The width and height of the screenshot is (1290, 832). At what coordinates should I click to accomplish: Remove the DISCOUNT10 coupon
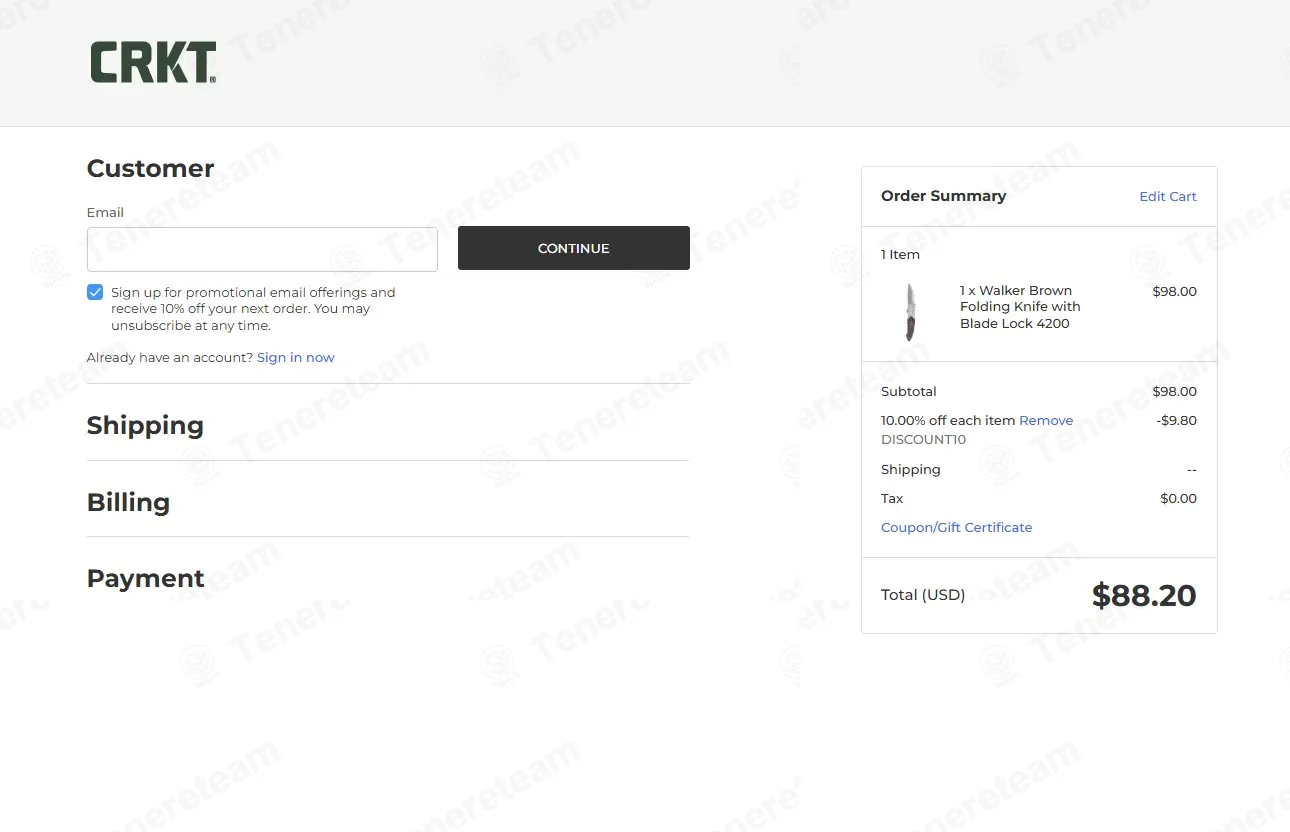(1046, 421)
